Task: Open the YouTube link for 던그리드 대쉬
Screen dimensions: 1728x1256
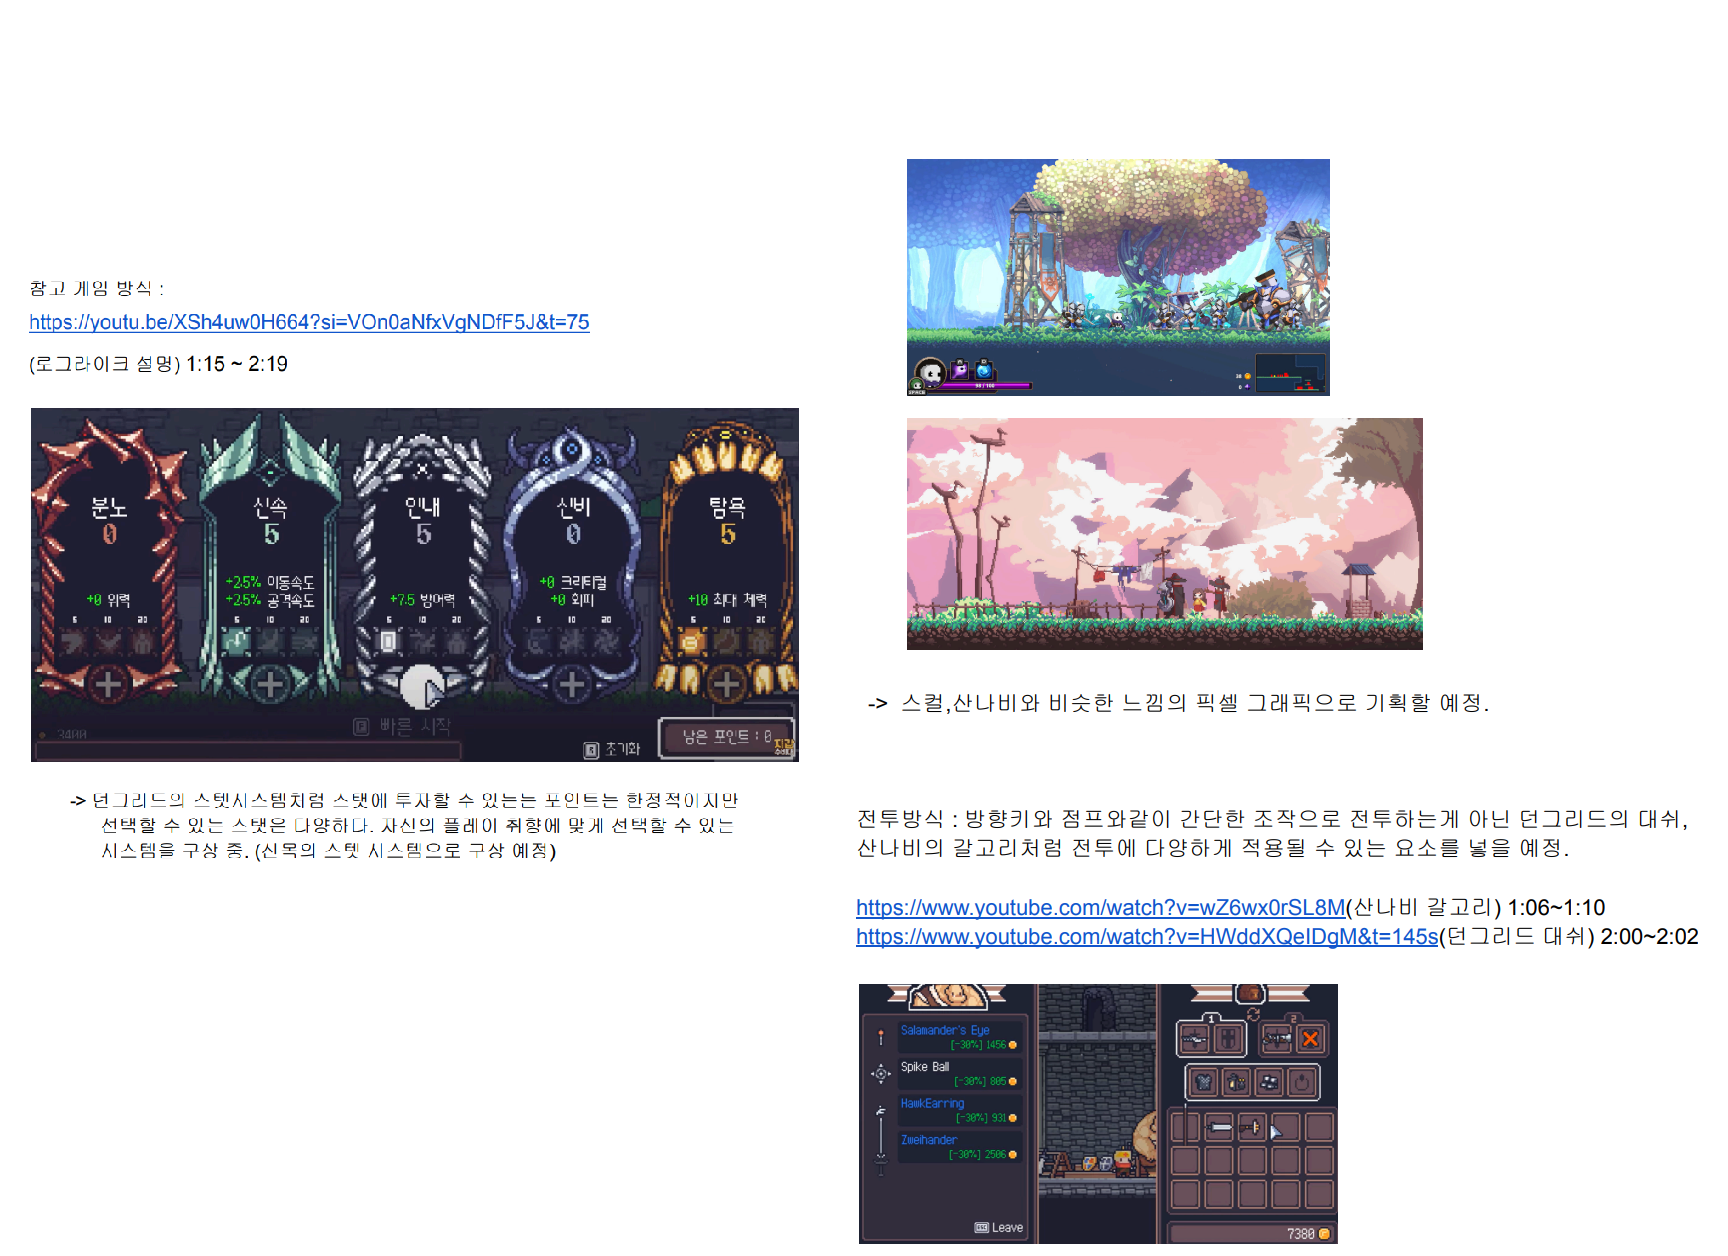Action: click(1147, 936)
